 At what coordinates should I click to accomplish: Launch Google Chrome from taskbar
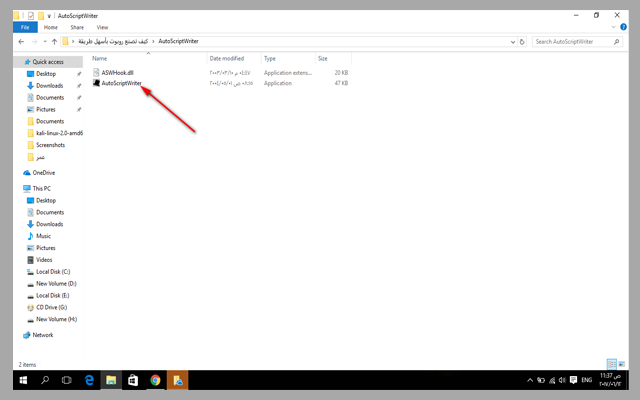tap(155, 380)
